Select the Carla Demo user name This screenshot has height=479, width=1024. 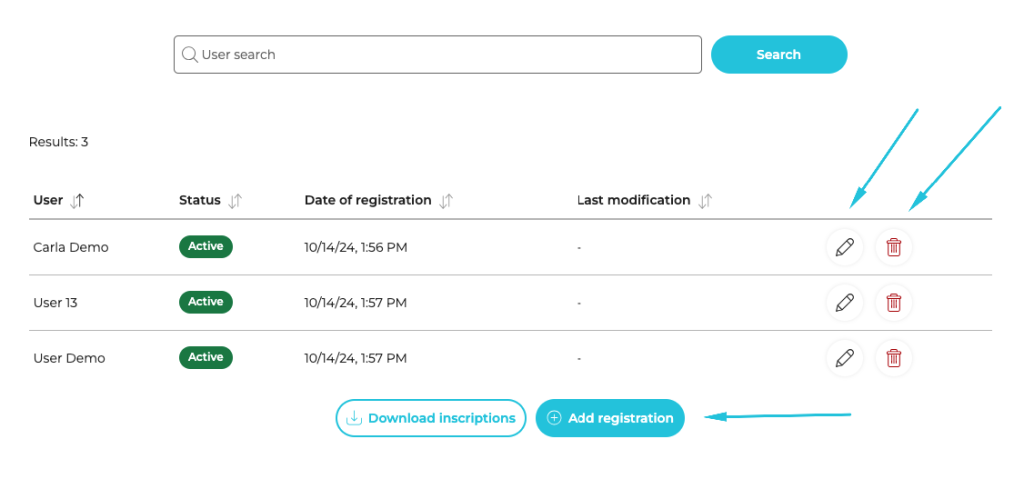coord(70,247)
